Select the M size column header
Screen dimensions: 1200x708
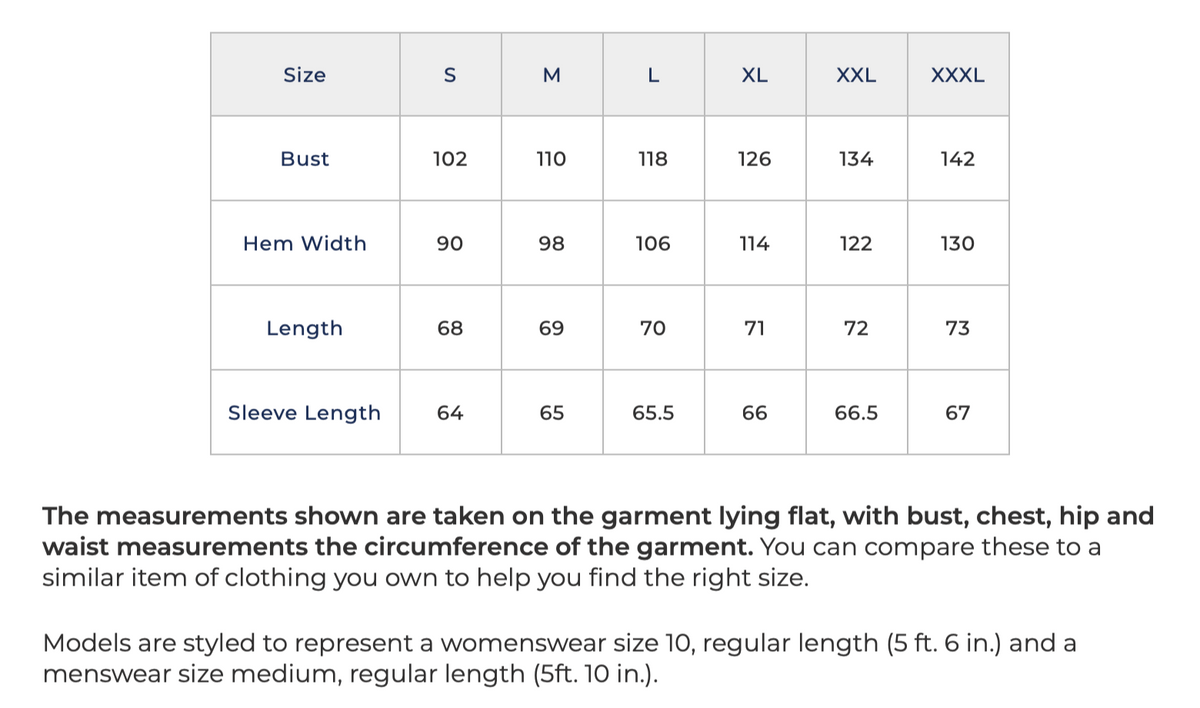552,75
